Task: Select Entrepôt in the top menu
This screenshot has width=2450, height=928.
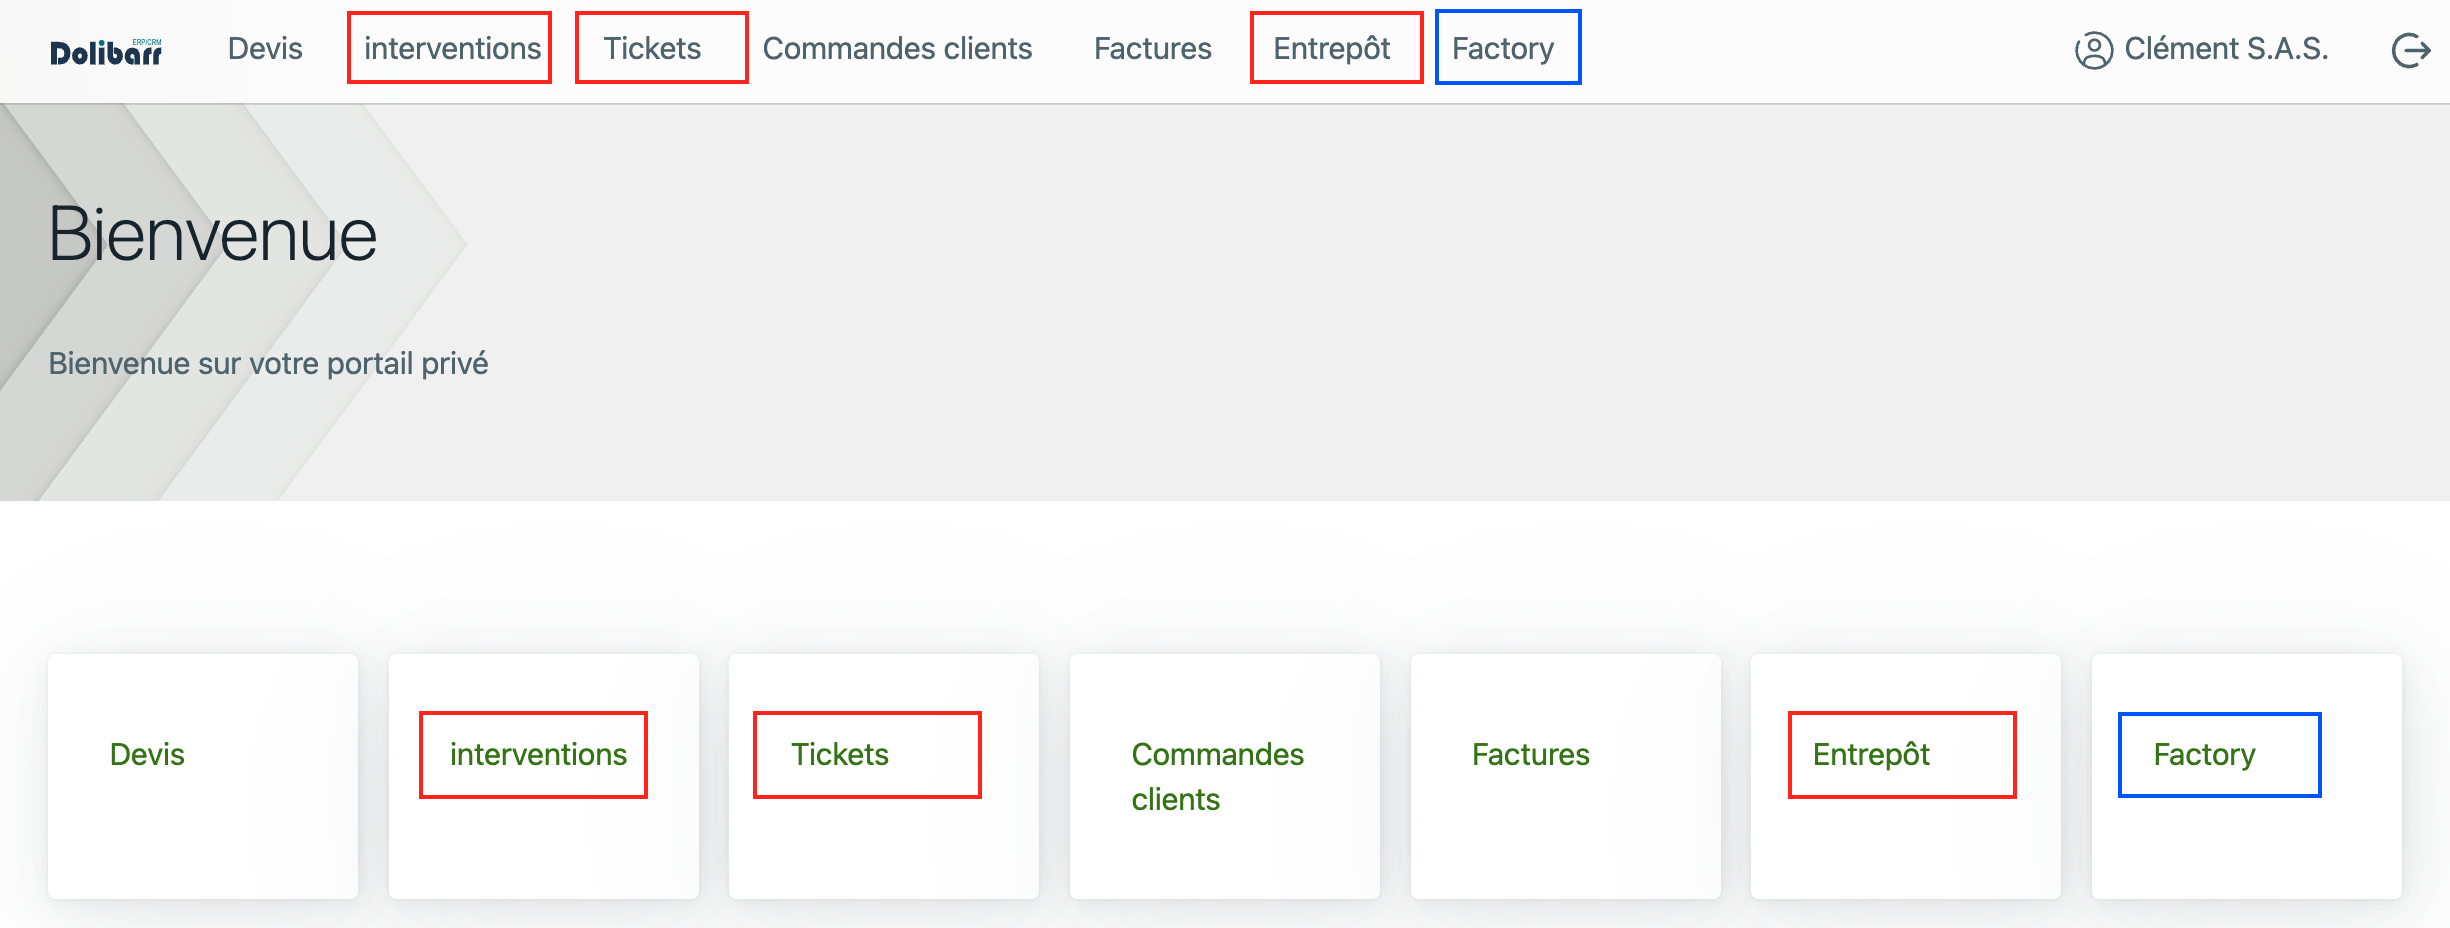Action: [1331, 49]
